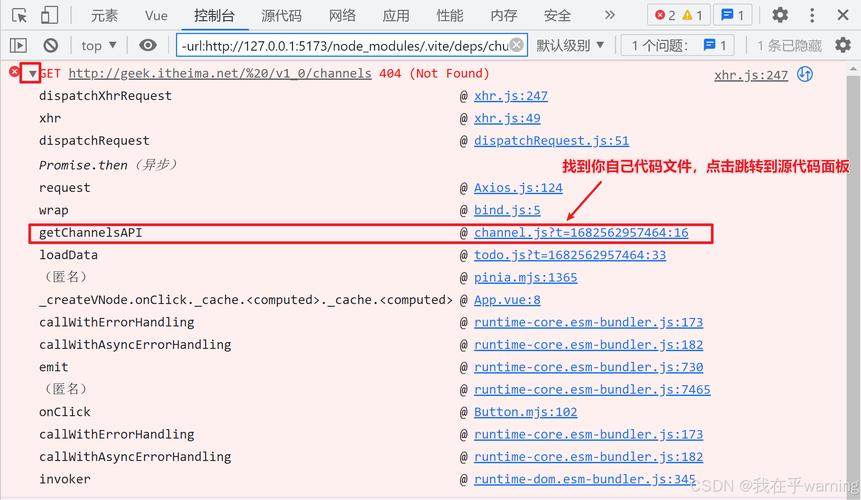
Task: Open the 默认级别 log level dropdown
Action: click(x=571, y=45)
